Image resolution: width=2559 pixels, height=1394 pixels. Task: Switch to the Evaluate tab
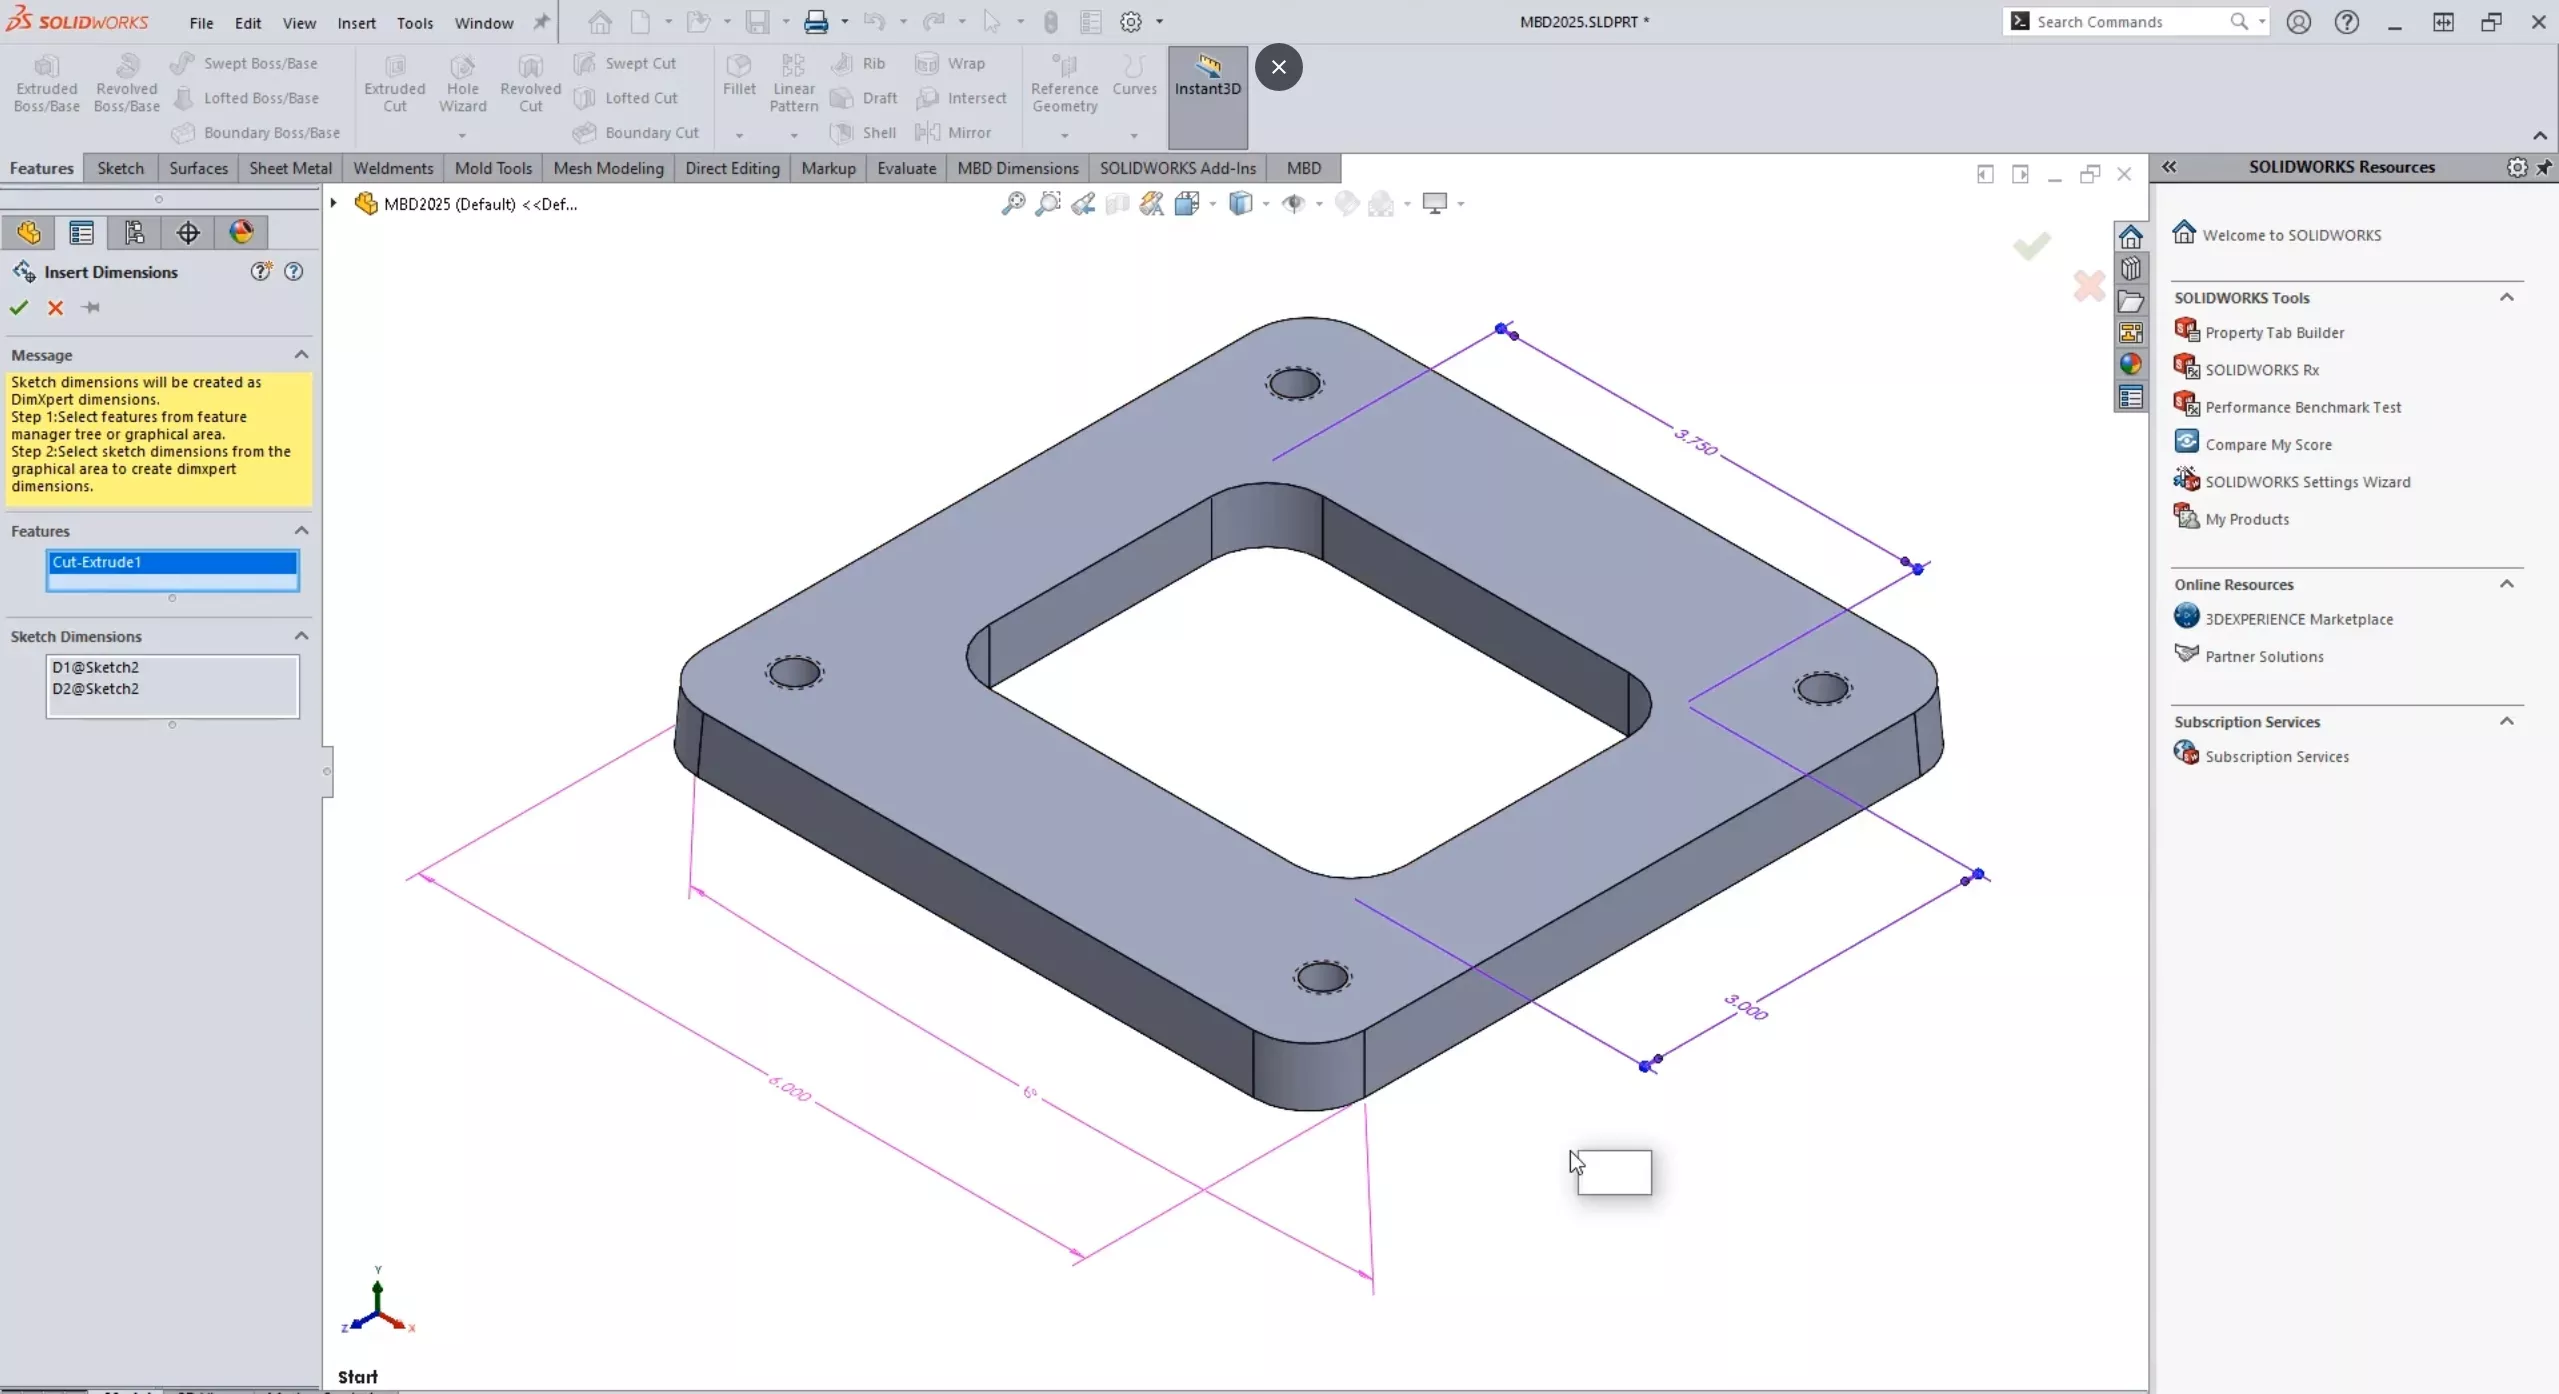906,168
